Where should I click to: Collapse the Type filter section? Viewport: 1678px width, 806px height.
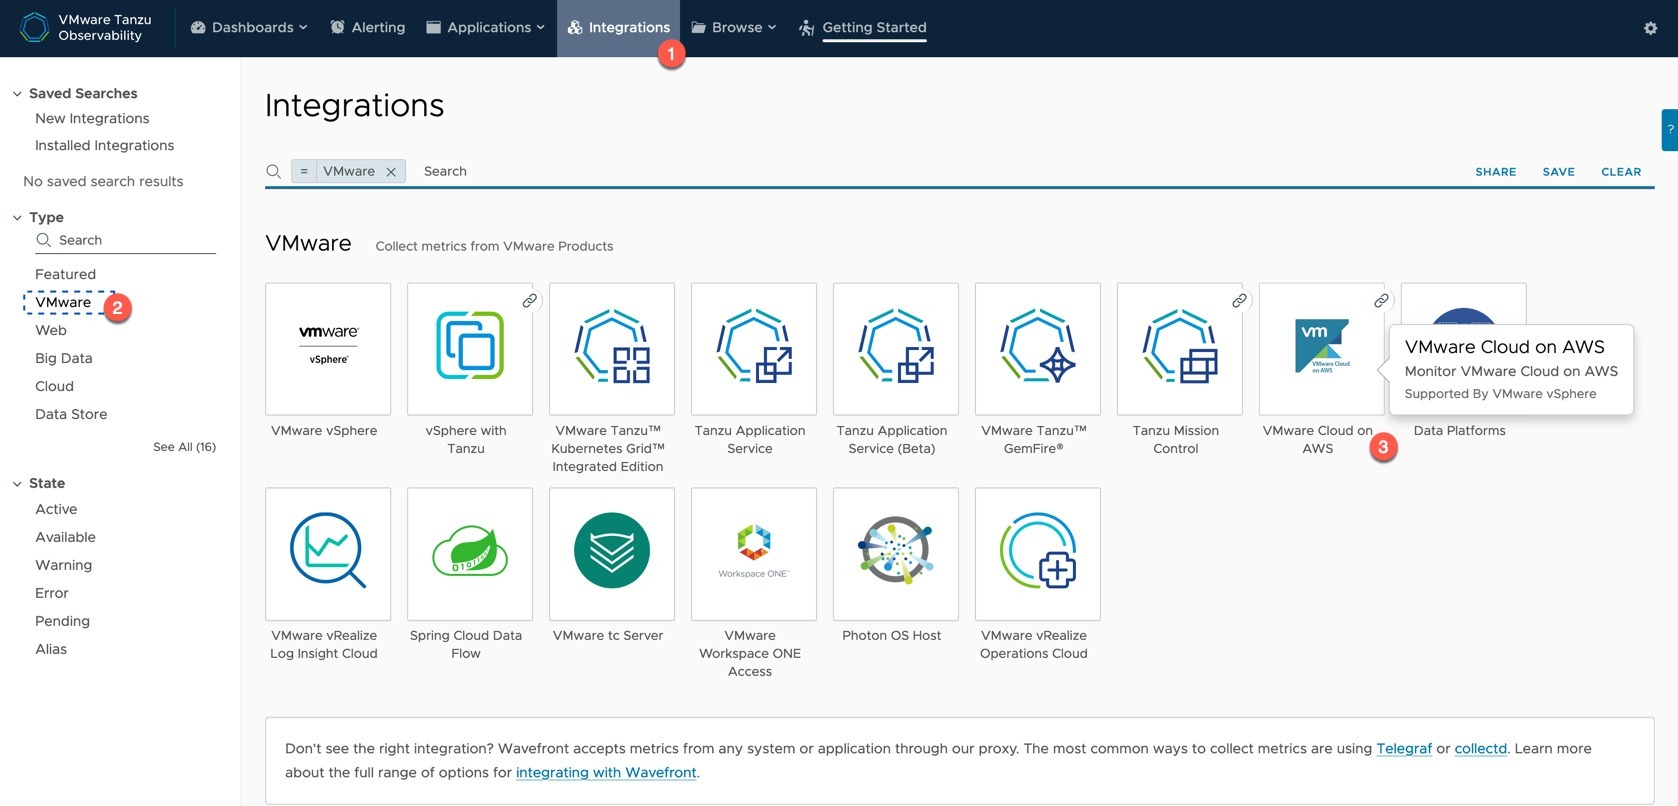pos(17,218)
